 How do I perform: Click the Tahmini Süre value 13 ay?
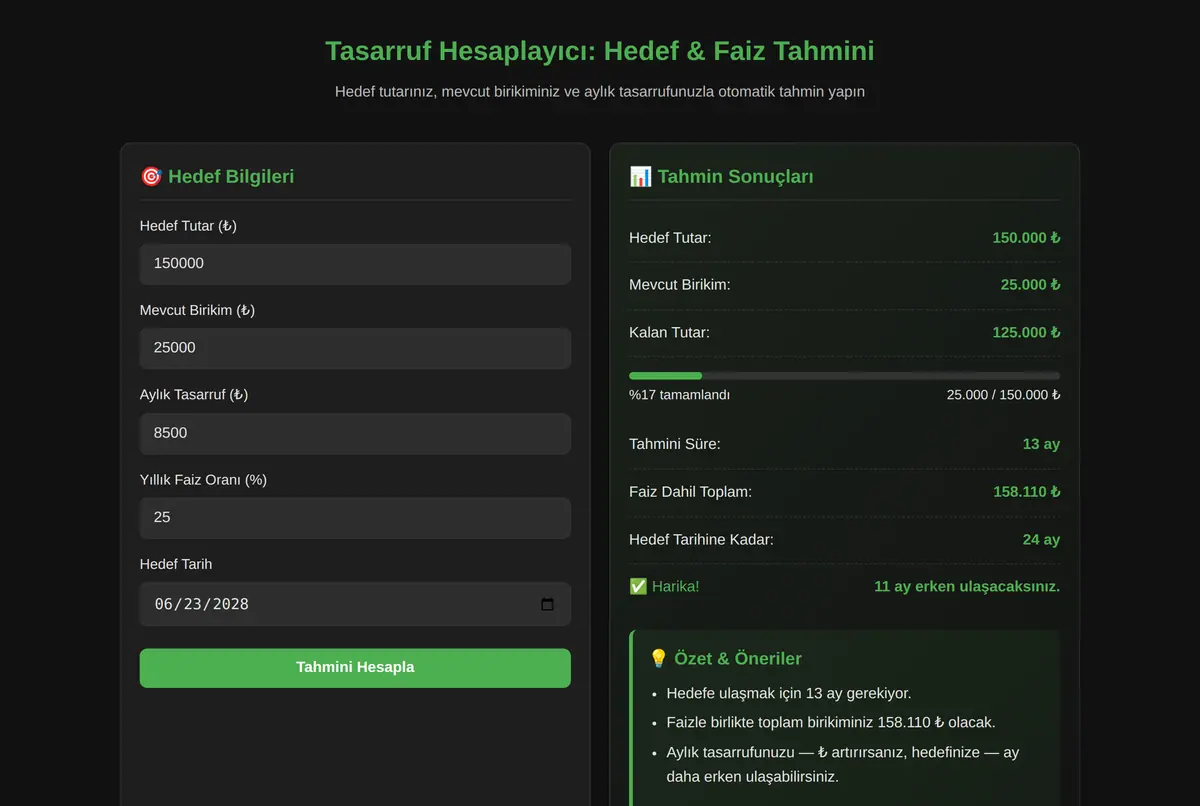(x=1041, y=444)
